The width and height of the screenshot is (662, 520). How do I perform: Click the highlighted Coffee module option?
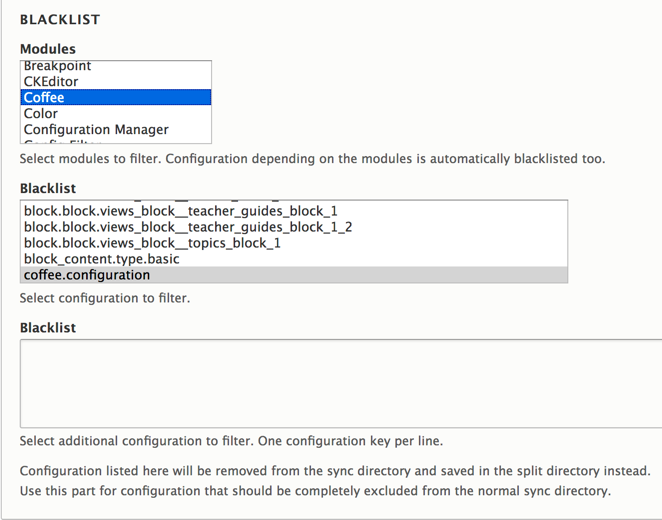[44, 98]
